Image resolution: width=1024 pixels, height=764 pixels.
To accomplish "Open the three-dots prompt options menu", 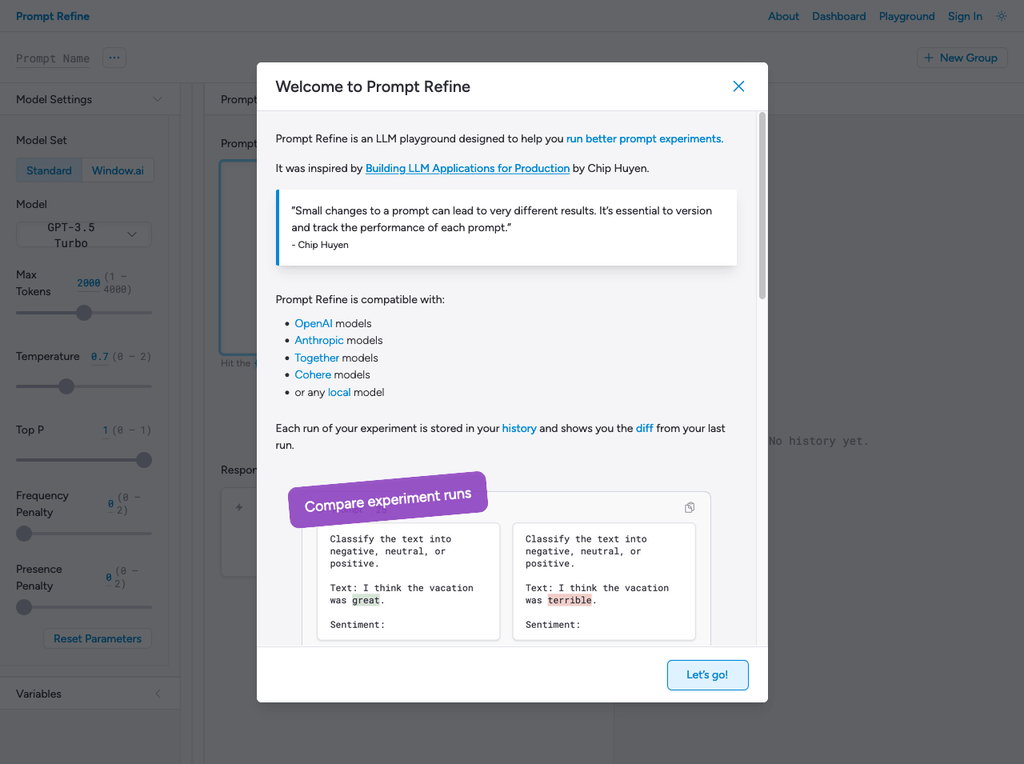I will (x=114, y=57).
